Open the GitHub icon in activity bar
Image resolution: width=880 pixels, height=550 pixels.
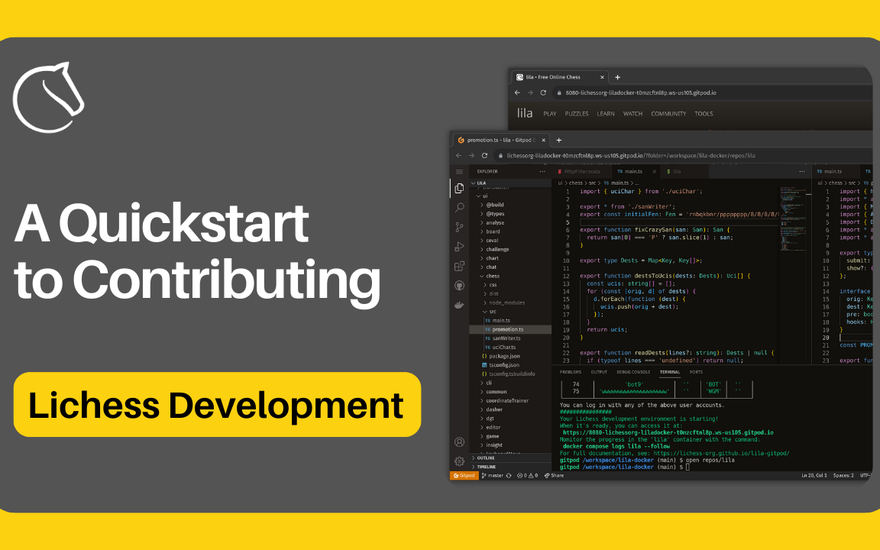tap(459, 286)
